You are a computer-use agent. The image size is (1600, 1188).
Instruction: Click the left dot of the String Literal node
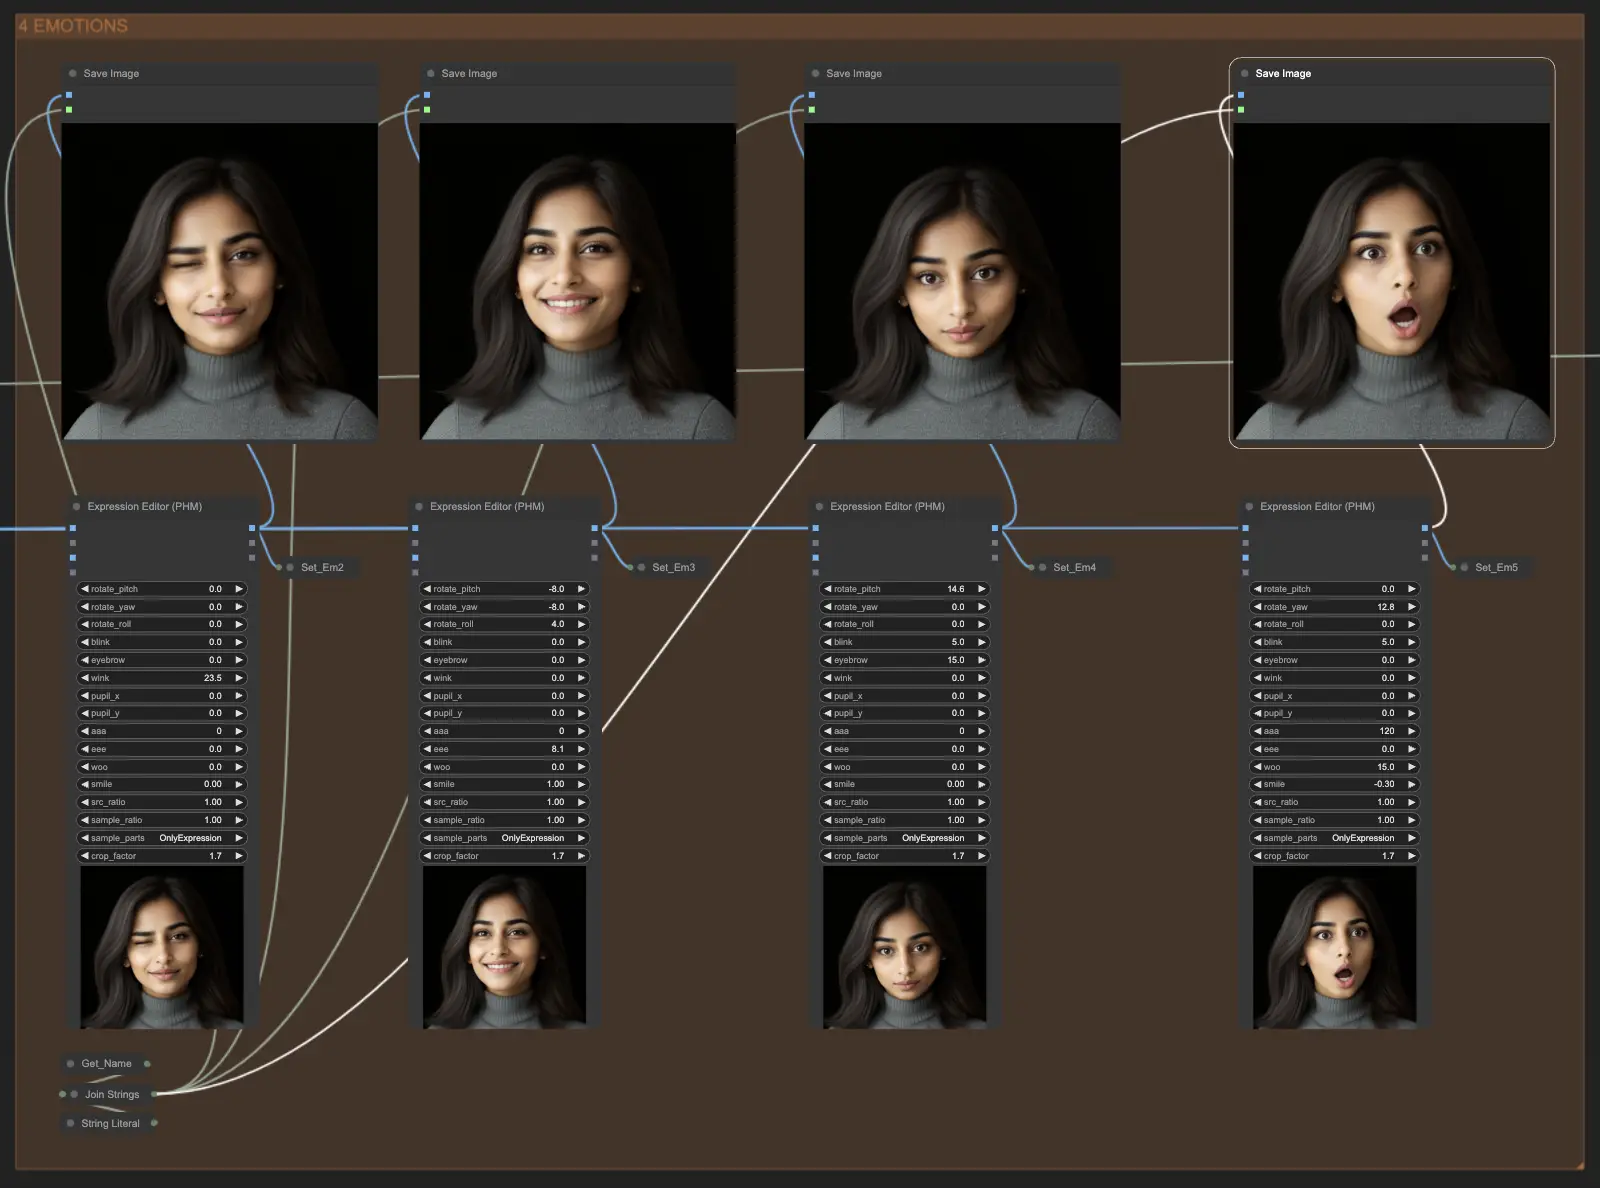coord(70,1124)
